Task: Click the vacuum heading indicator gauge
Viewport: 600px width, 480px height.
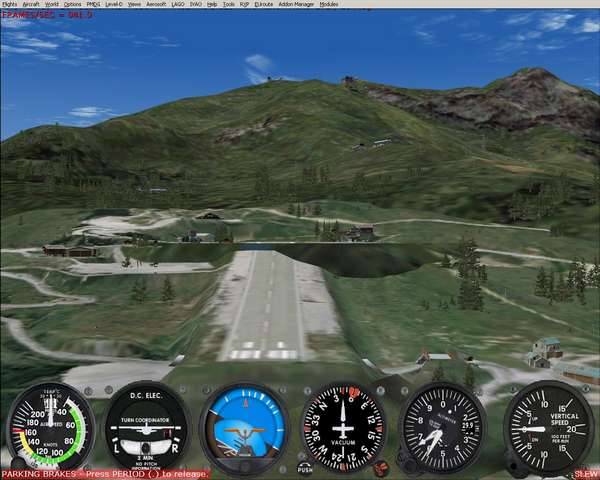Action: 343,427
